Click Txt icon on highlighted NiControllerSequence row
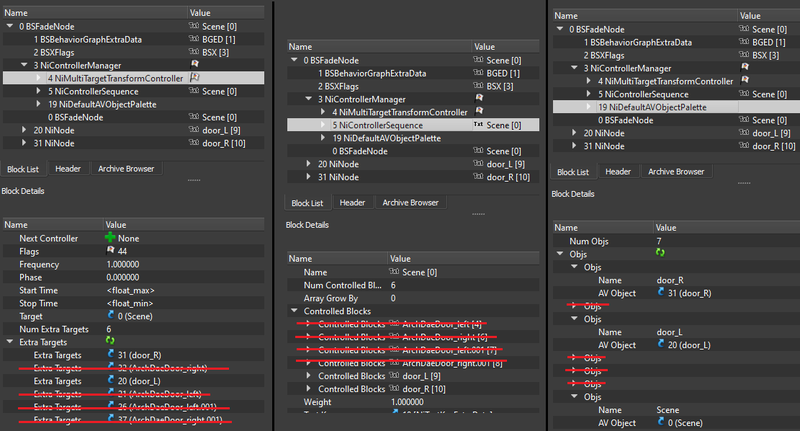The image size is (800, 431). coord(479,124)
